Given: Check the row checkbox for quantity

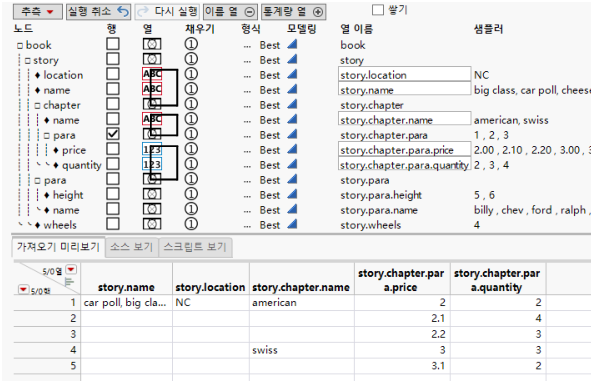Looking at the screenshot, I should (x=113, y=164).
